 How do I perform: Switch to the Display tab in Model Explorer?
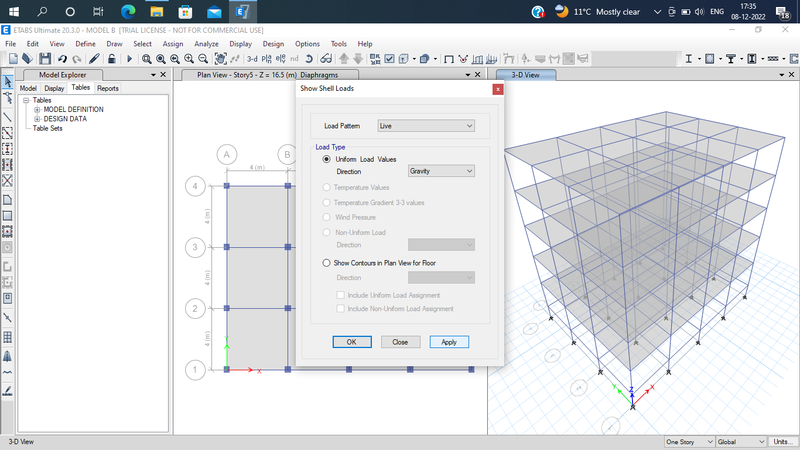(x=54, y=88)
